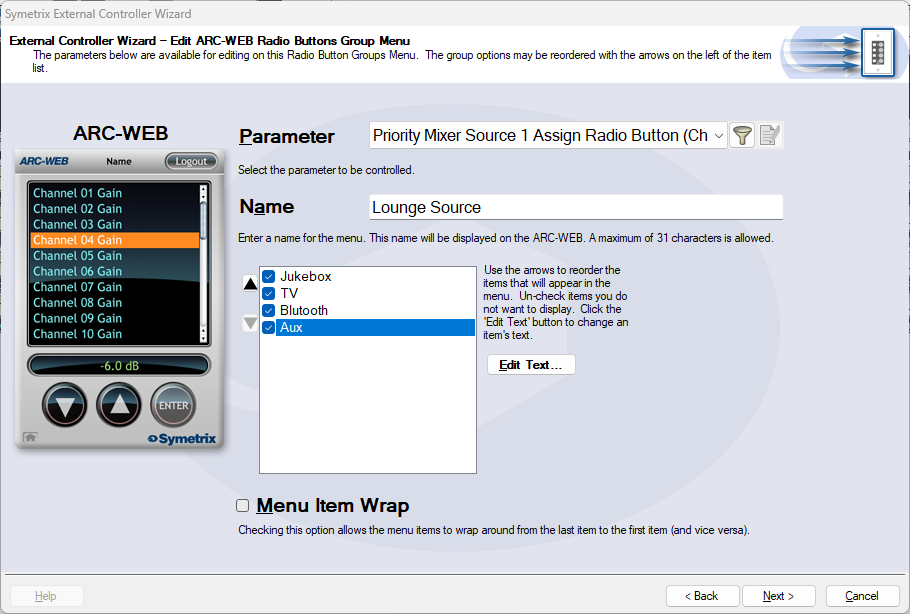Click the Edit Text button
Image resolution: width=910 pixels, height=614 pixels.
pyautogui.click(x=531, y=365)
